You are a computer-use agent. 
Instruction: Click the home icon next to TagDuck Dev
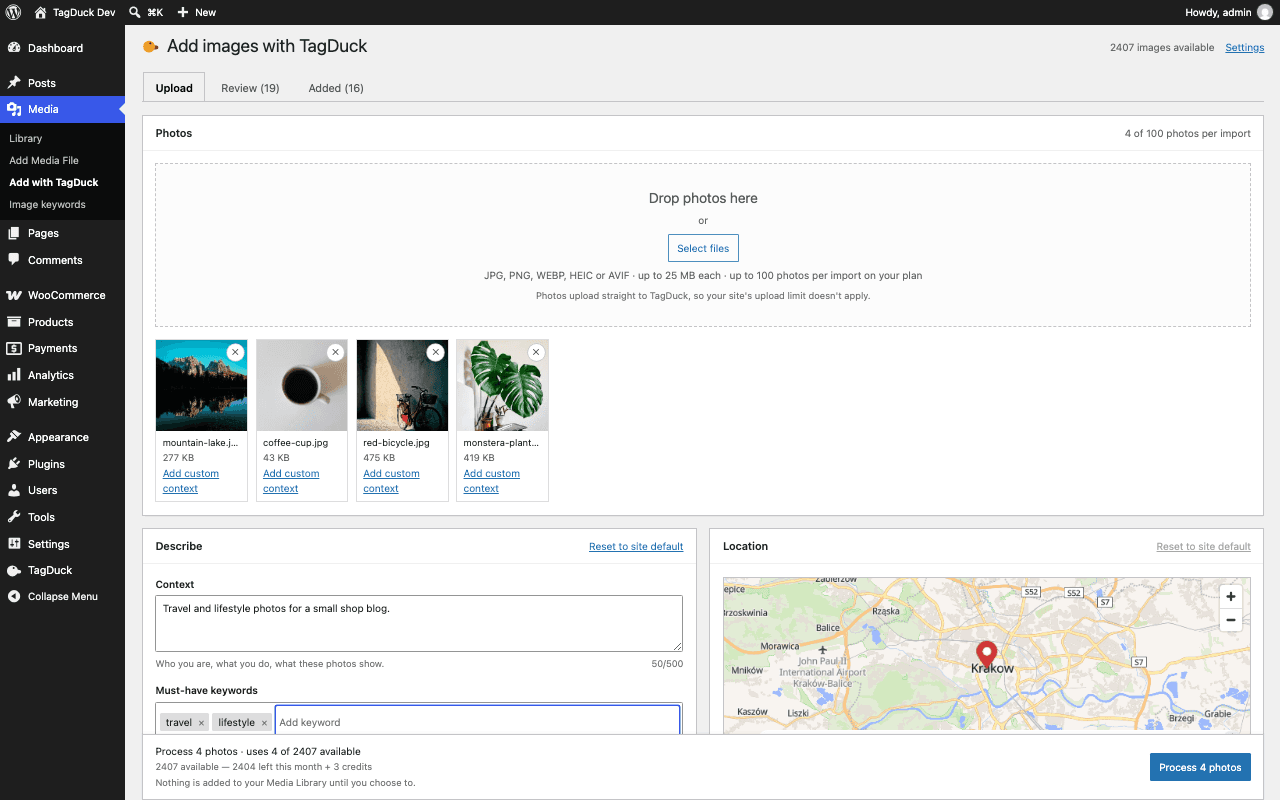pos(40,12)
